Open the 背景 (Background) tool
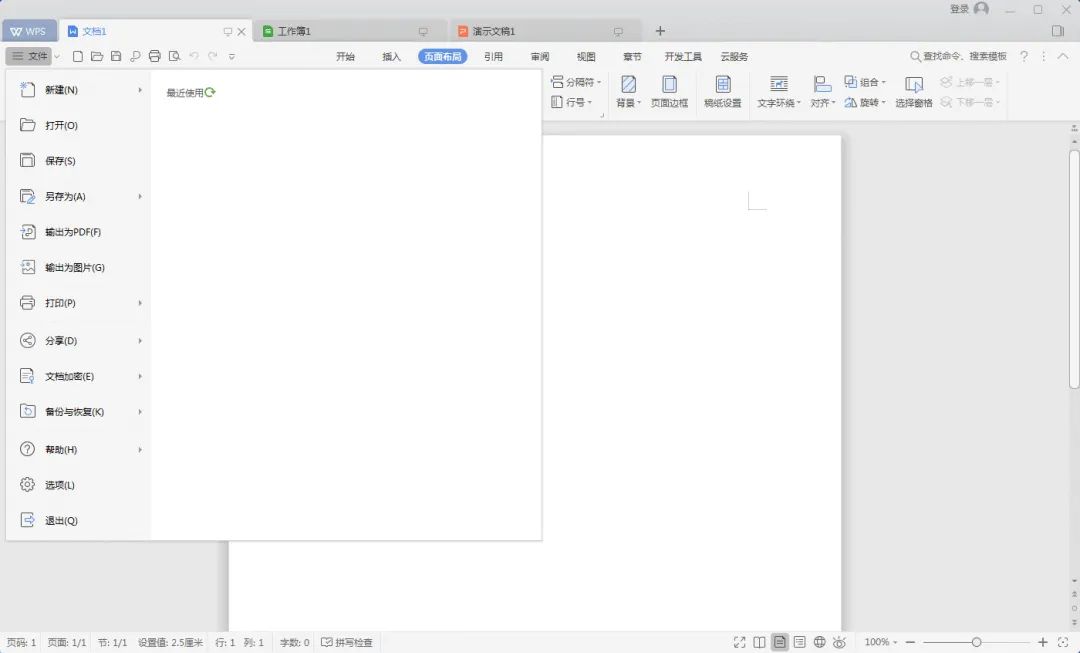 (628, 92)
